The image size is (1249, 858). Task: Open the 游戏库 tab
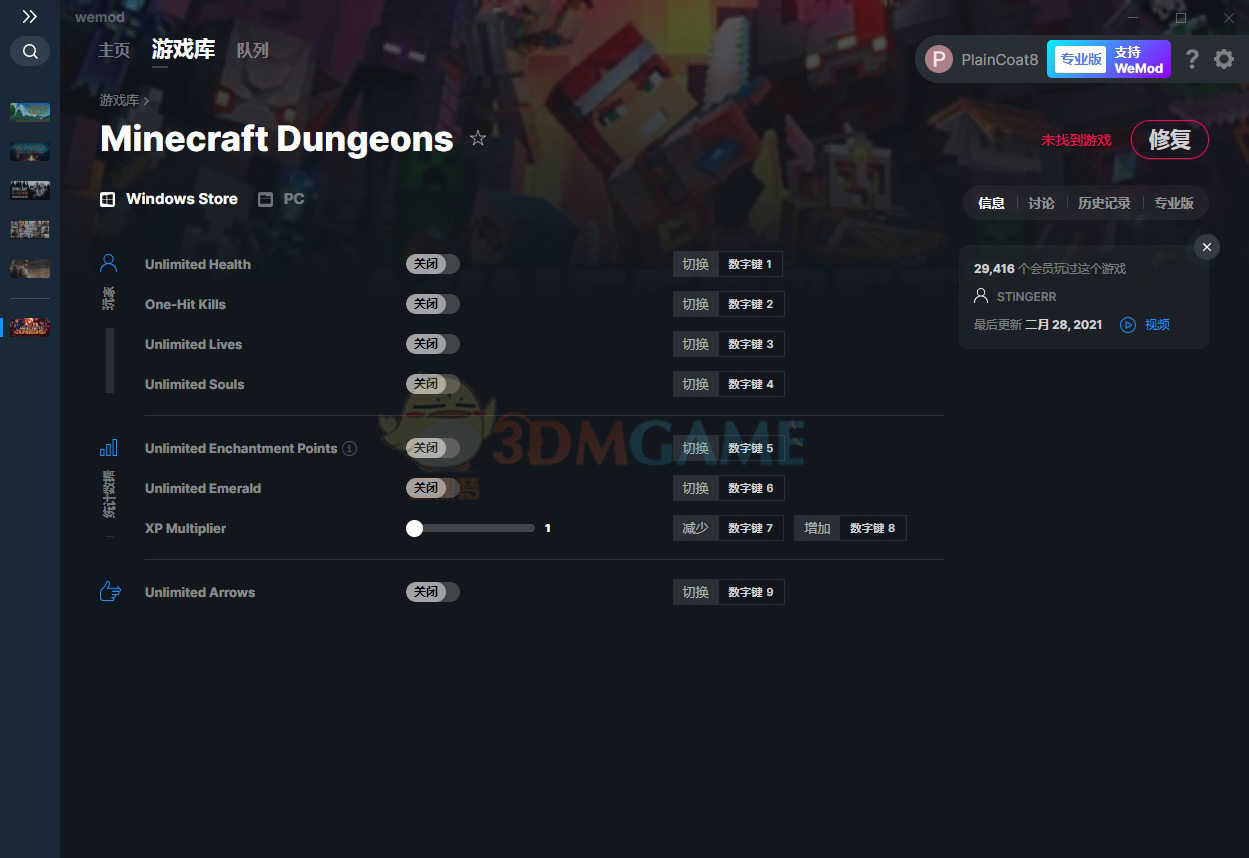pos(183,49)
